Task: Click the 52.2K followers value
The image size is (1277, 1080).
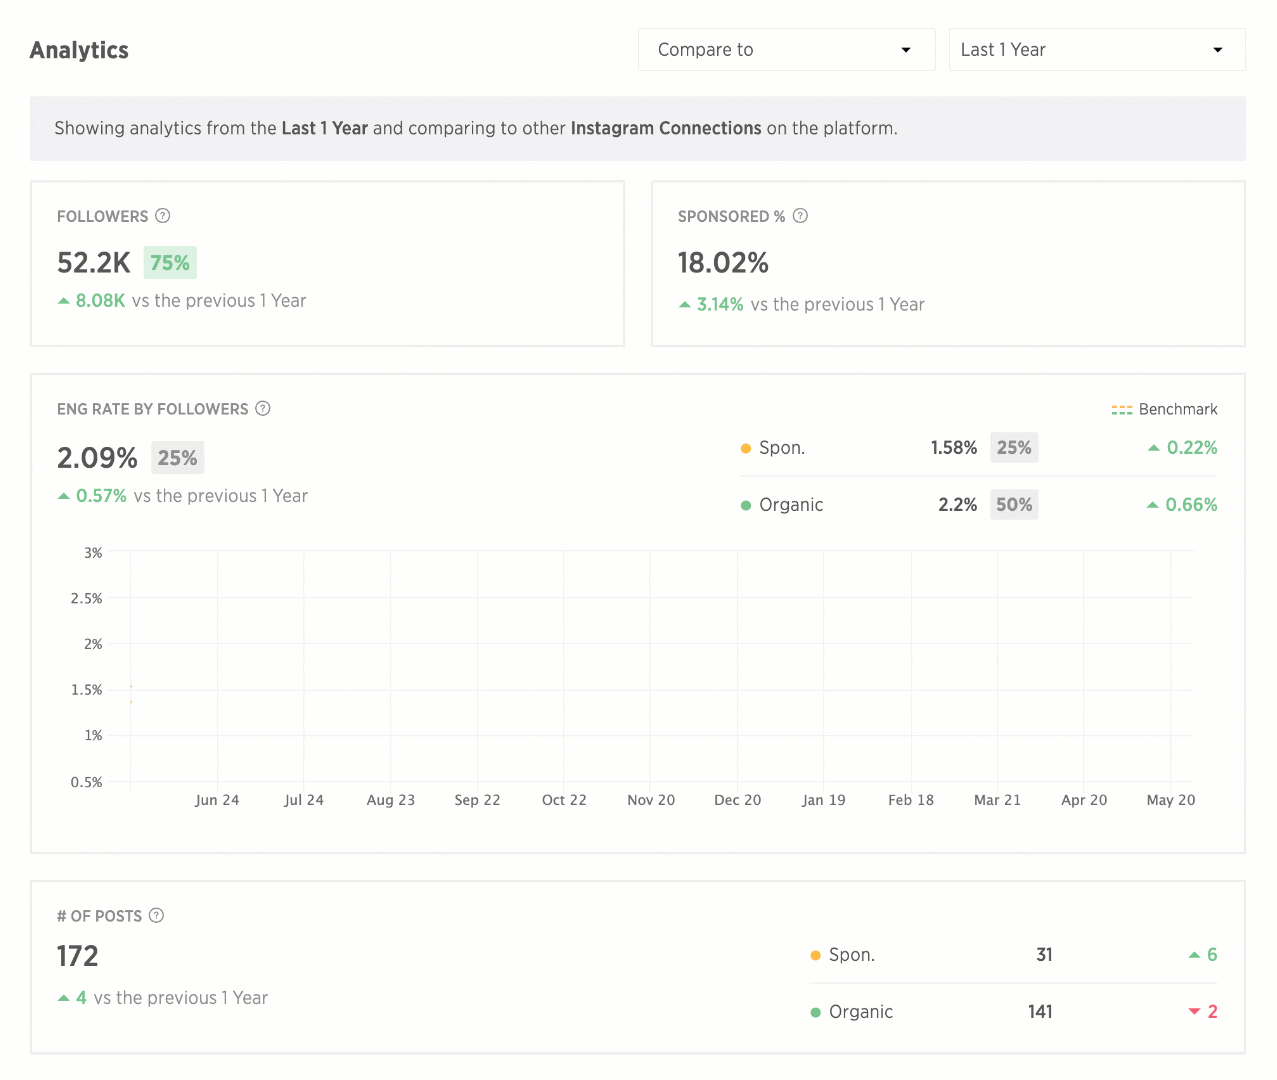Action: 94,263
